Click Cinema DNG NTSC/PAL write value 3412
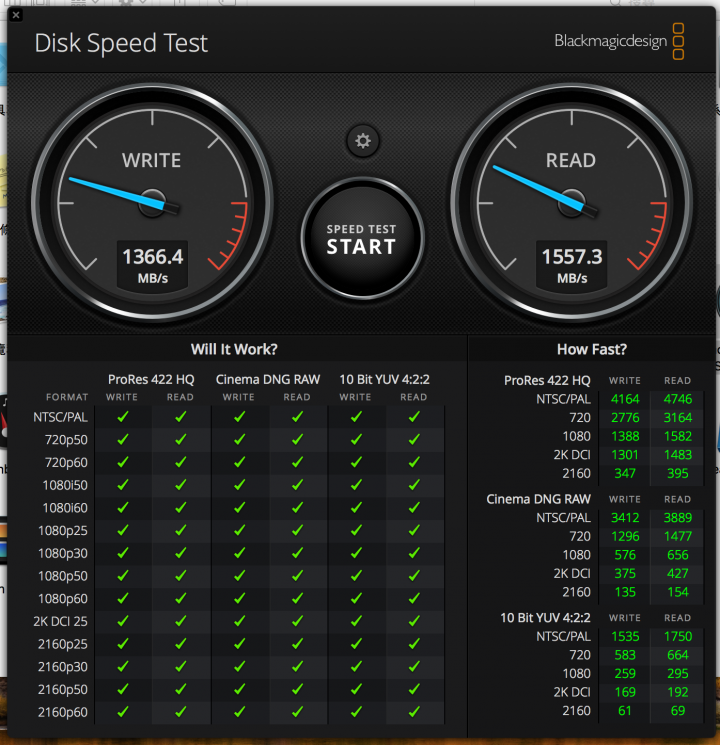This screenshot has height=745, width=720. (x=625, y=518)
